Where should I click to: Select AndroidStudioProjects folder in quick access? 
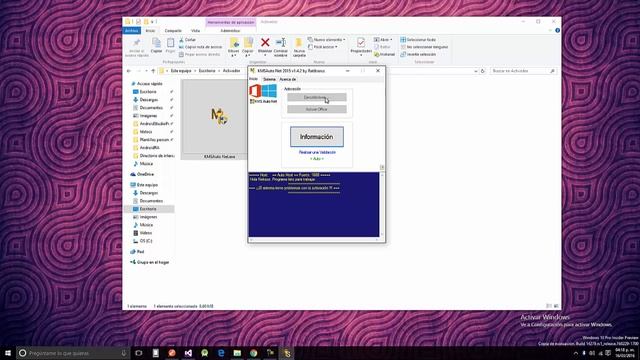click(x=153, y=124)
